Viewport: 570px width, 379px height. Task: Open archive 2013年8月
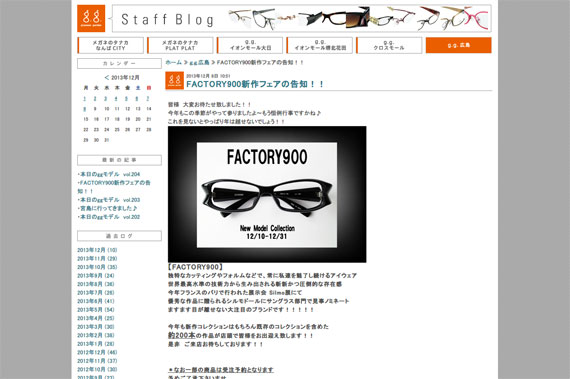click(x=96, y=284)
